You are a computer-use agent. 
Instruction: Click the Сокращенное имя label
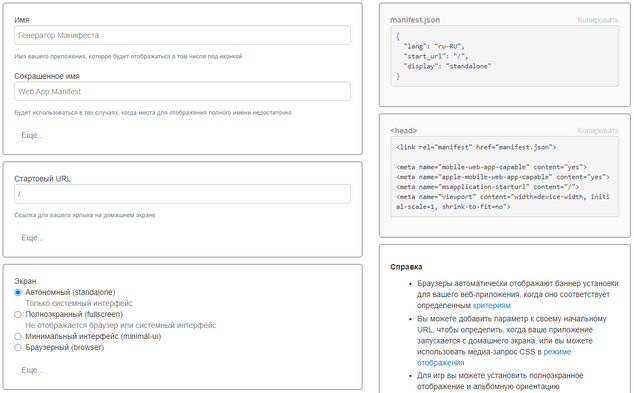click(x=47, y=76)
